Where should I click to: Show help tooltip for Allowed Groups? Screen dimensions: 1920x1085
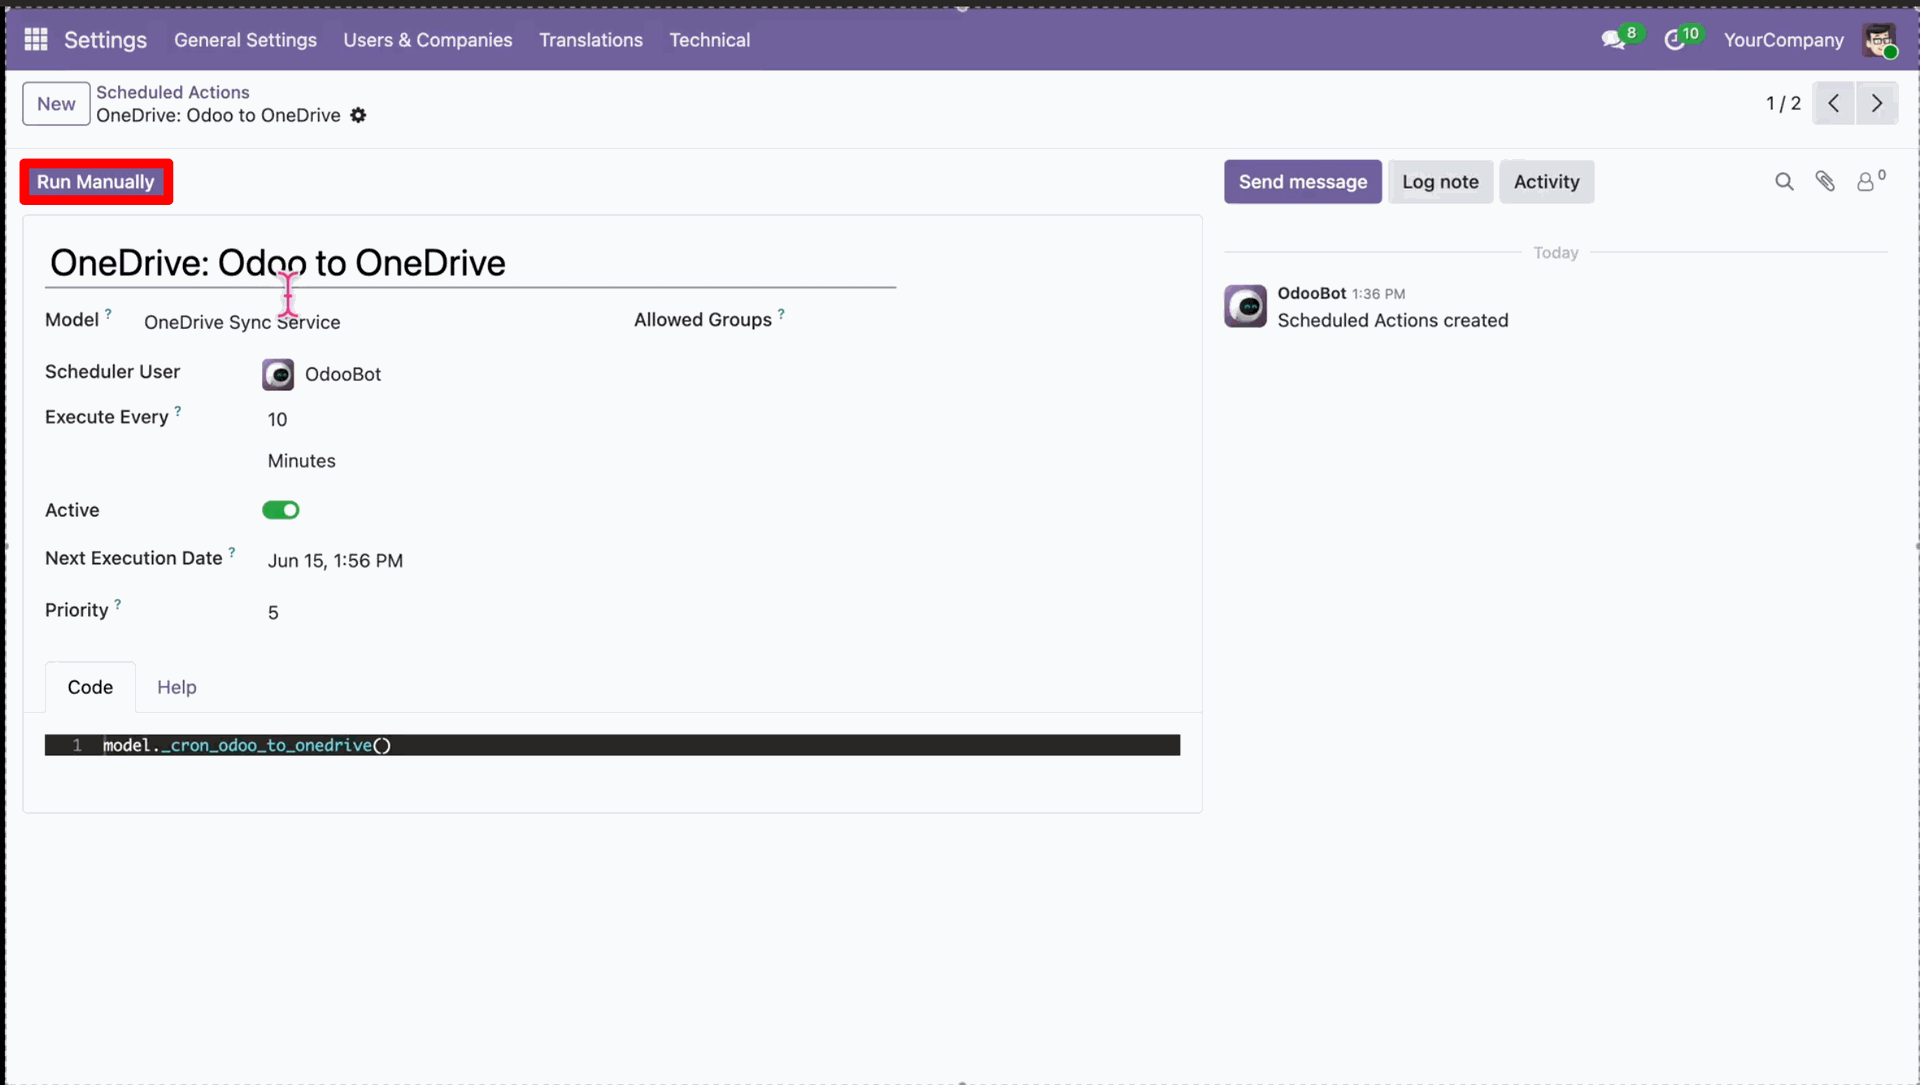coord(781,314)
